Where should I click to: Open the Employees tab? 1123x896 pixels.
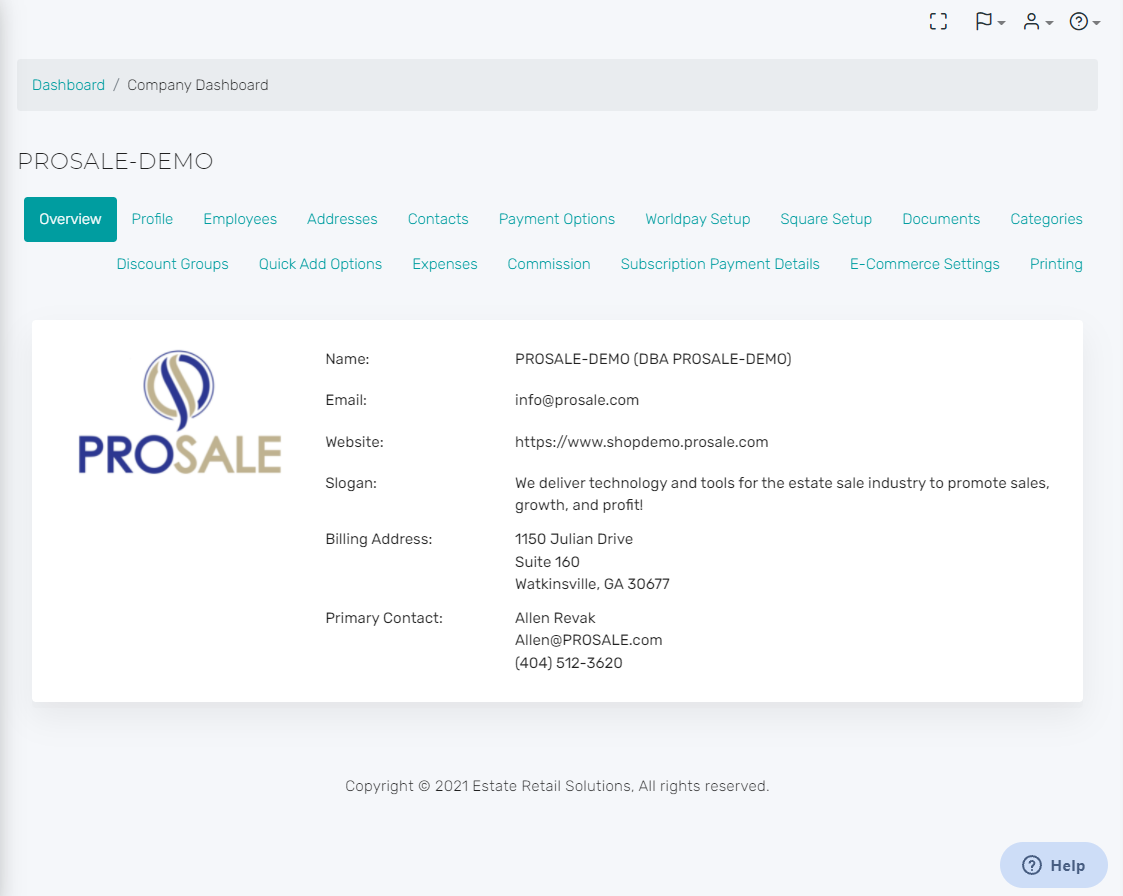pyautogui.click(x=240, y=219)
